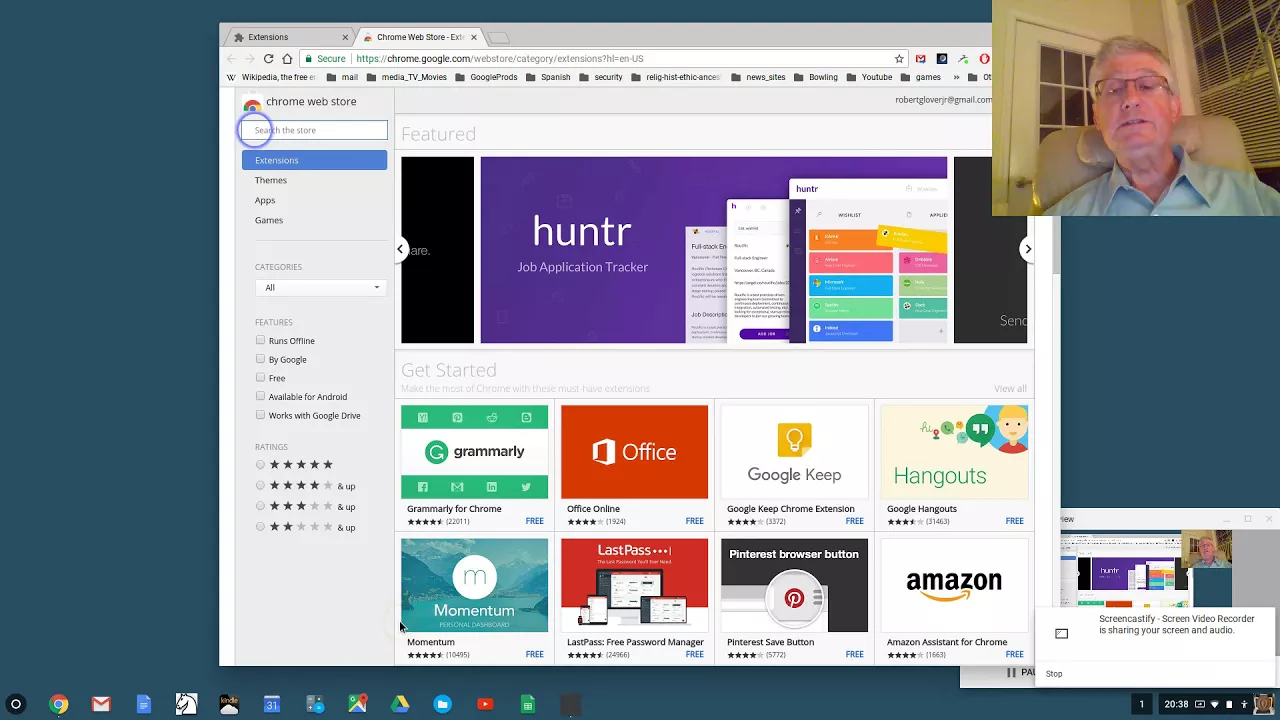Click the red Opera-style extension icon
This screenshot has height=720, width=1280.
[x=984, y=58]
